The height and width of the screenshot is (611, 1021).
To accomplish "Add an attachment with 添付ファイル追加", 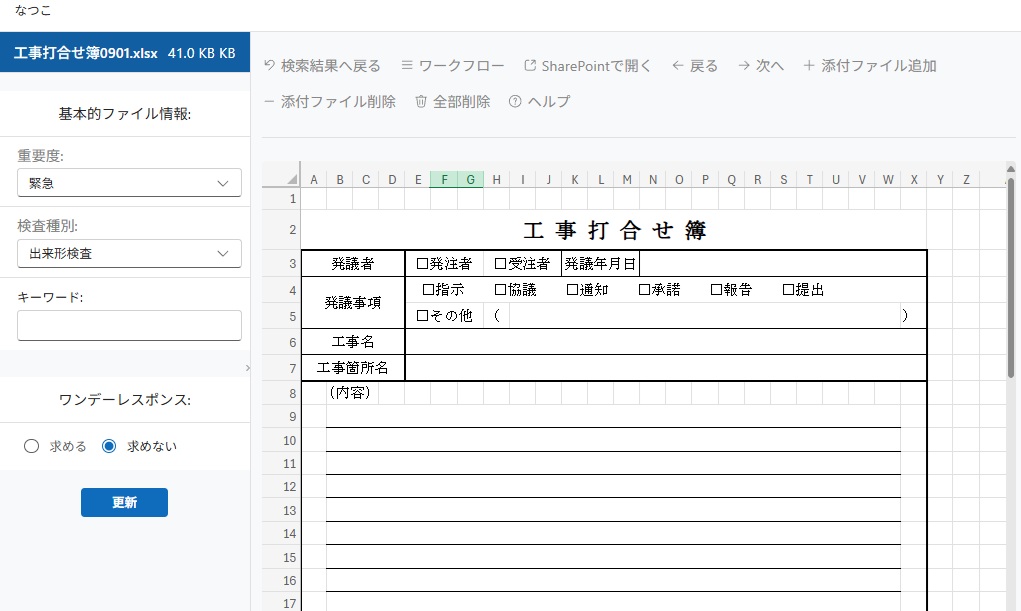I will click(809, 66).
